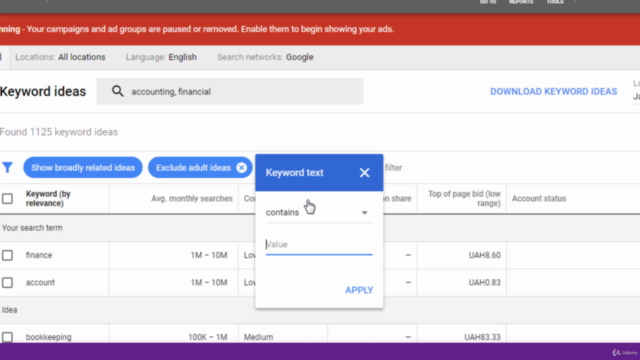The height and width of the screenshot is (360, 640).
Task: Click the campaigns paused warning banner
Action: tap(320, 29)
